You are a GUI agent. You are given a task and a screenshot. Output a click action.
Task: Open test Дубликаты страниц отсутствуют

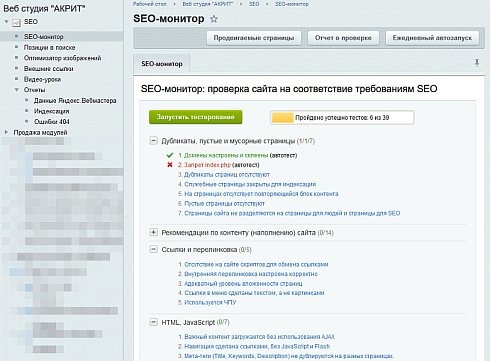227,175
